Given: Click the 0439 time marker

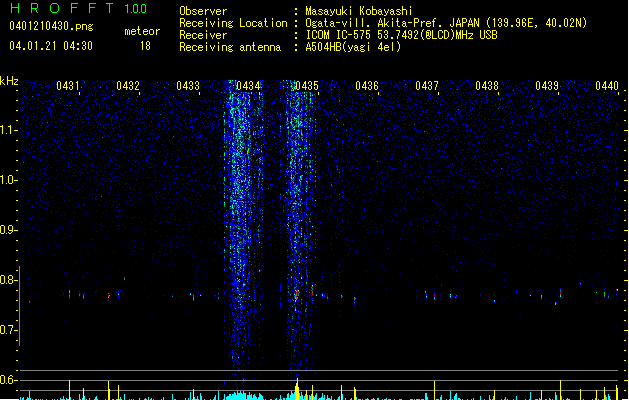Looking at the screenshot, I should tap(547, 86).
